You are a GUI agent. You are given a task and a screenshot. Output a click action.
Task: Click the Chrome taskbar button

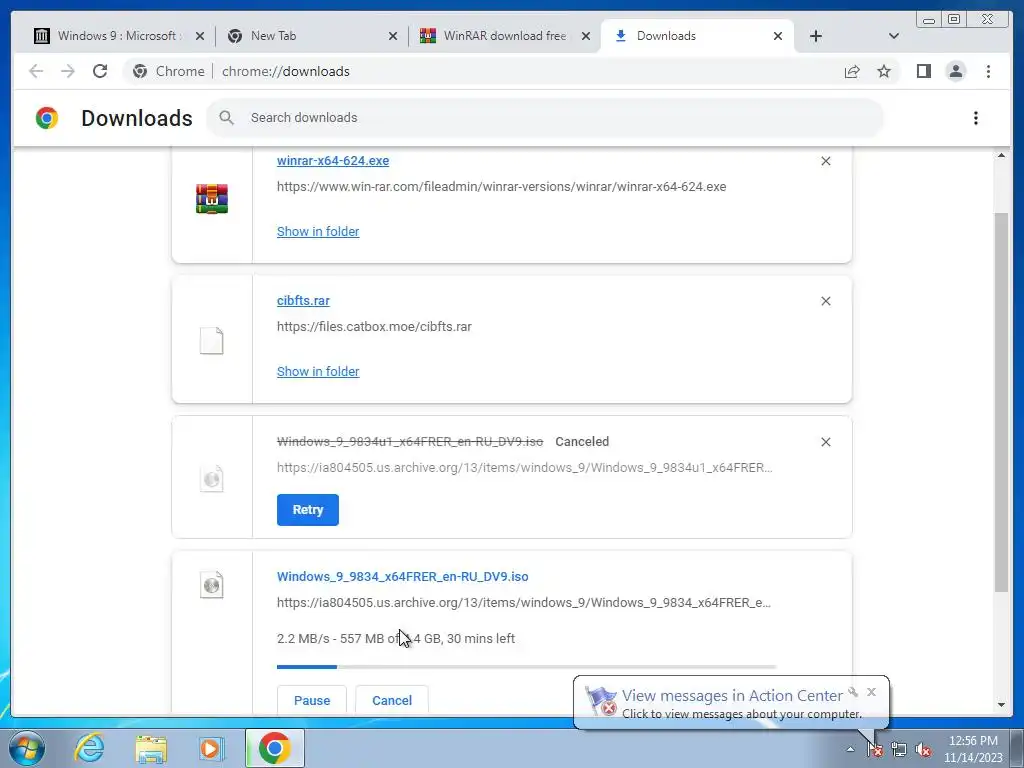pos(274,748)
